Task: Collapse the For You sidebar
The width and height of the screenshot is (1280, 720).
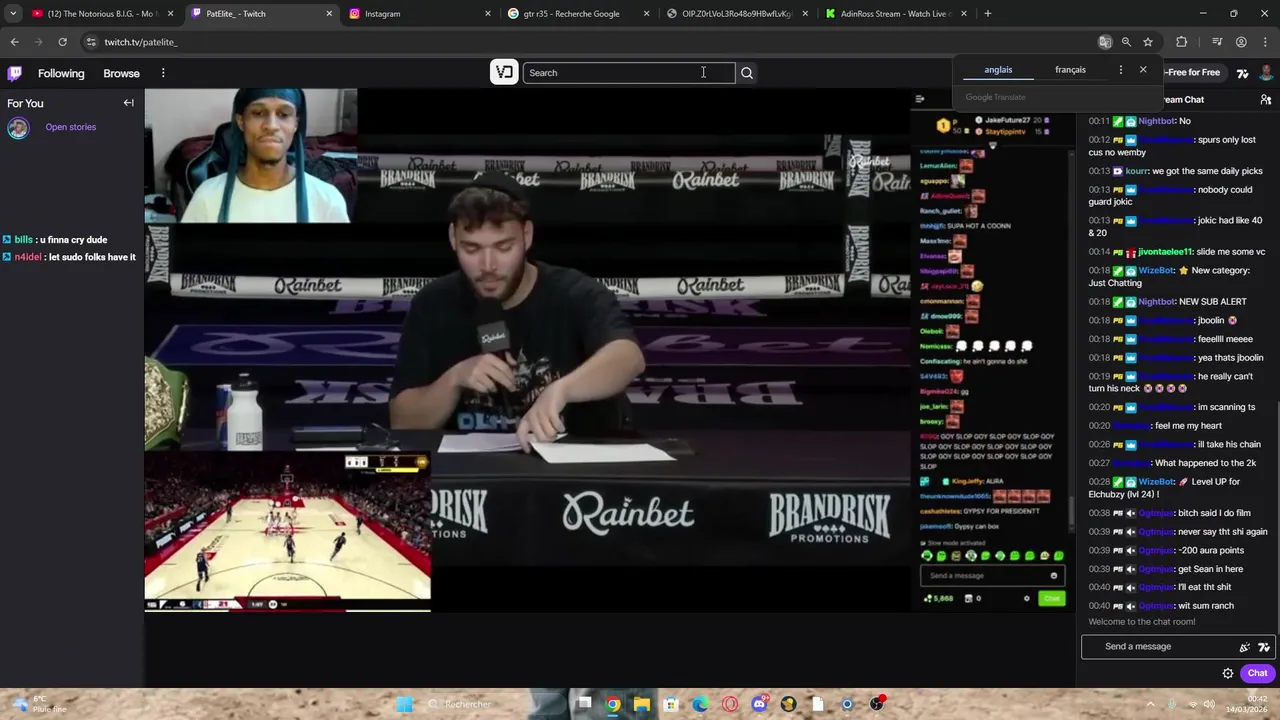Action: [128, 103]
